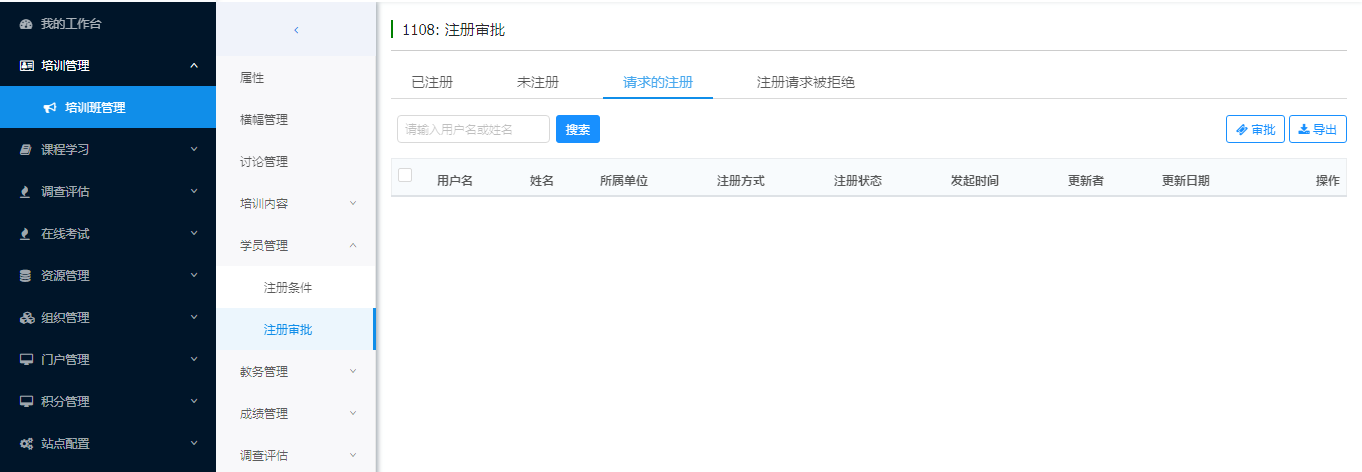Click the cubes icon beside 组织管理
Viewport: 1362px width, 472px height.
tap(27, 318)
